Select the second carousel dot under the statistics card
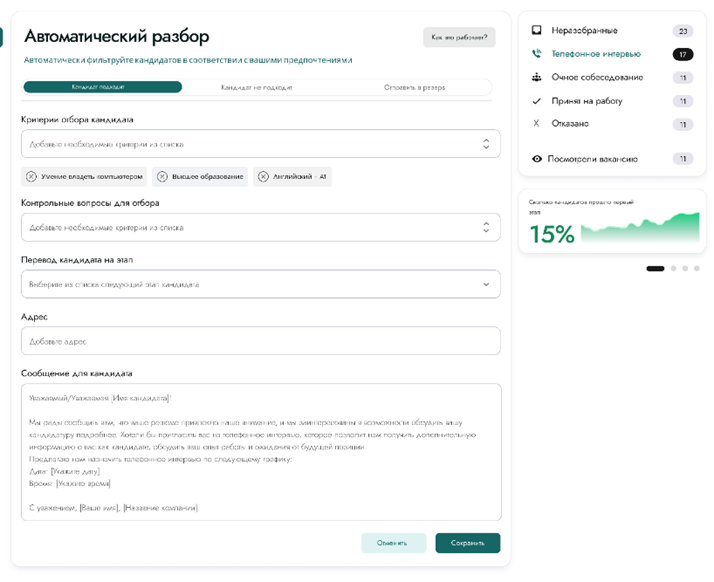This screenshot has width=714, height=582. (674, 268)
